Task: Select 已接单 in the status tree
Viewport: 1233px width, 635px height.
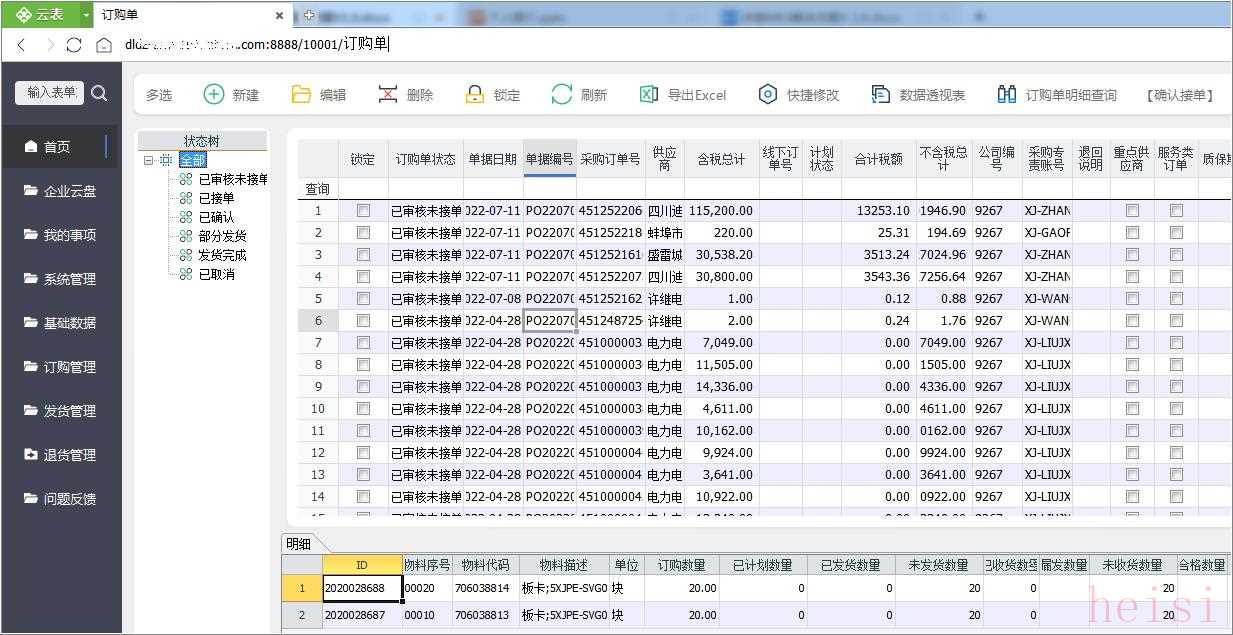Action: point(216,198)
